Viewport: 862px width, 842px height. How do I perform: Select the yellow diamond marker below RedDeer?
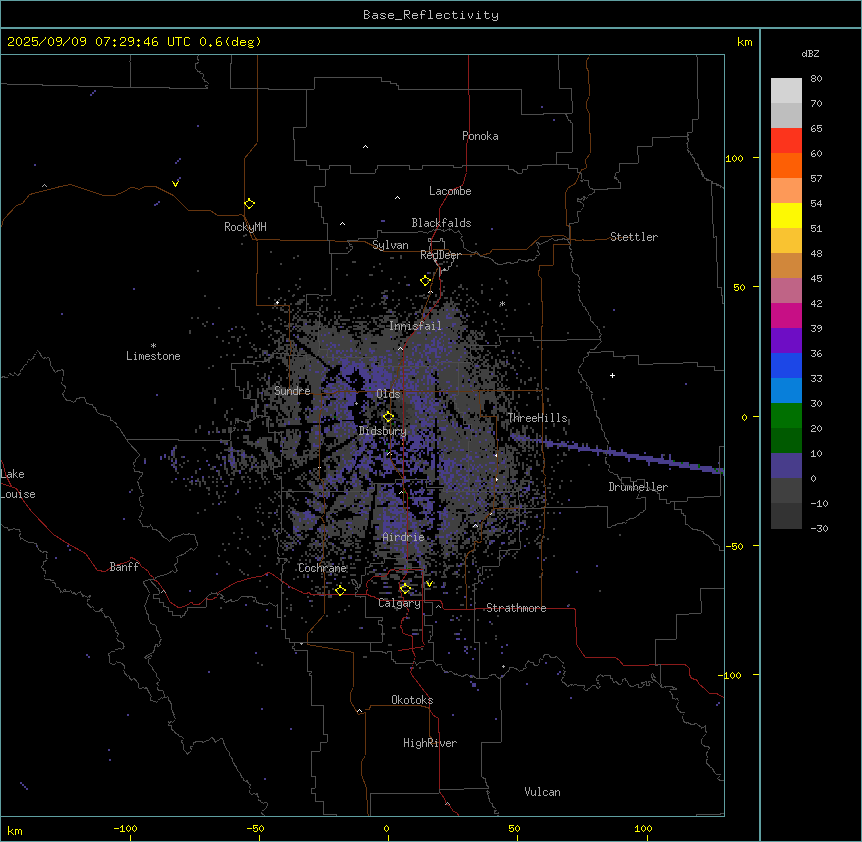pos(426,280)
